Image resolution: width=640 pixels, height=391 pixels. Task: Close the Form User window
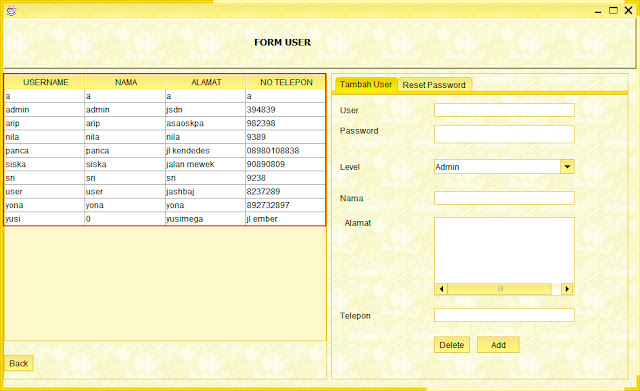[629, 10]
